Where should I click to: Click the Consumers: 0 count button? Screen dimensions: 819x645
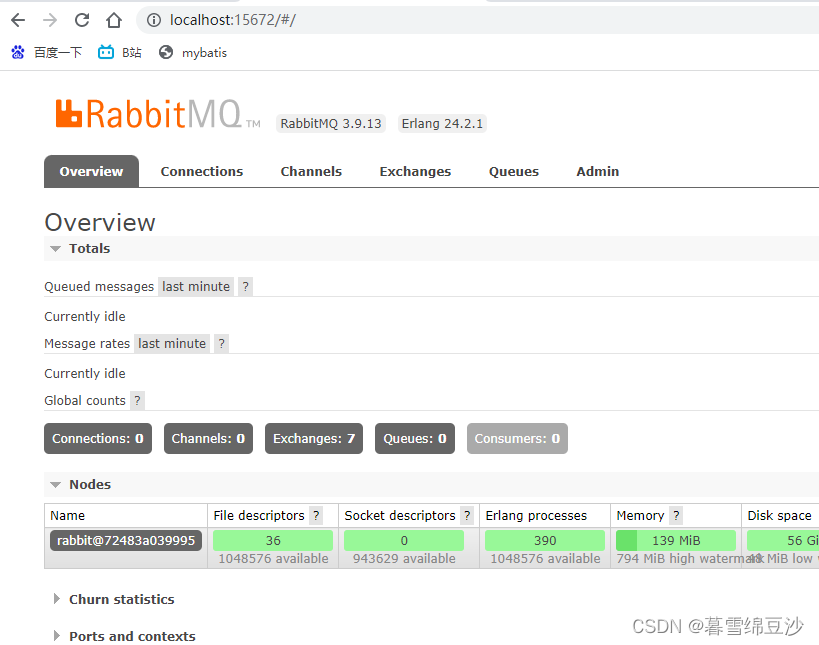point(517,438)
